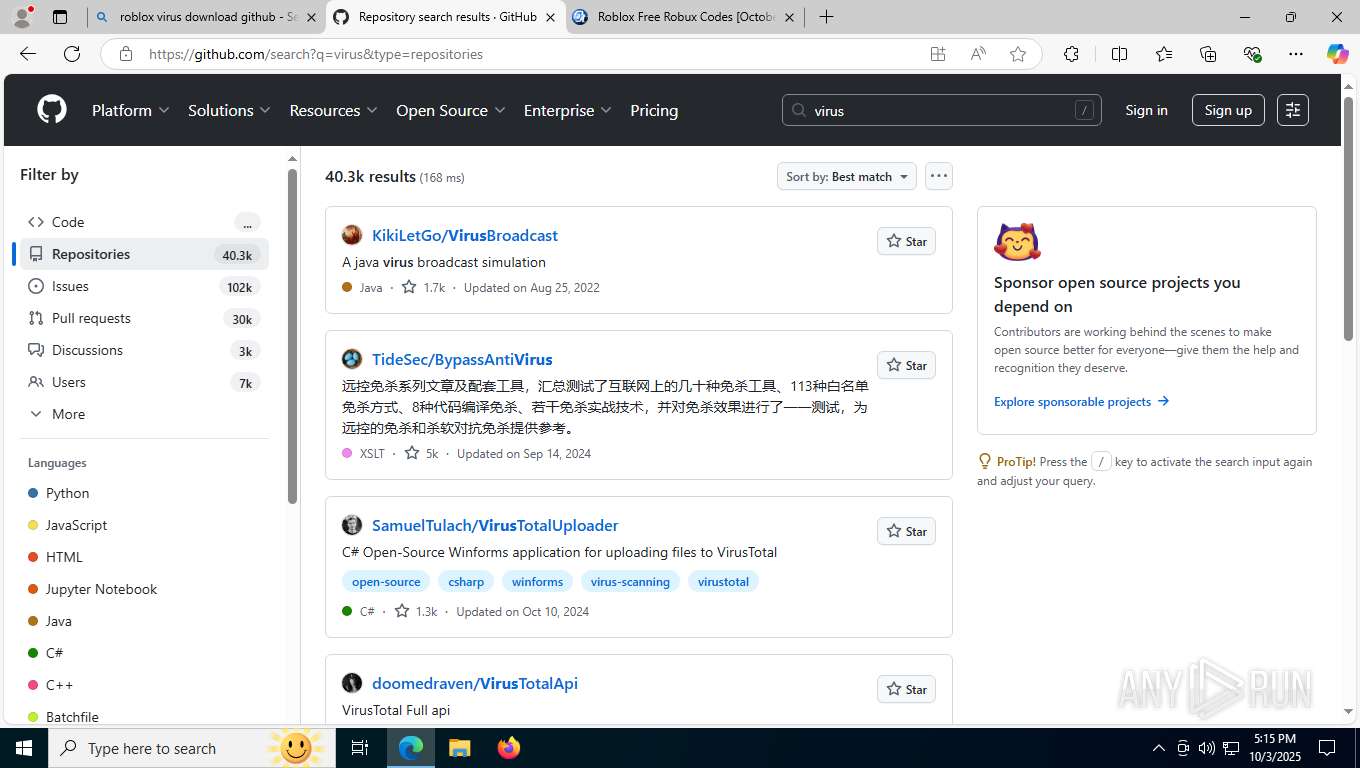Expand the Solutions navigation menu
The width and height of the screenshot is (1360, 768).
click(229, 110)
